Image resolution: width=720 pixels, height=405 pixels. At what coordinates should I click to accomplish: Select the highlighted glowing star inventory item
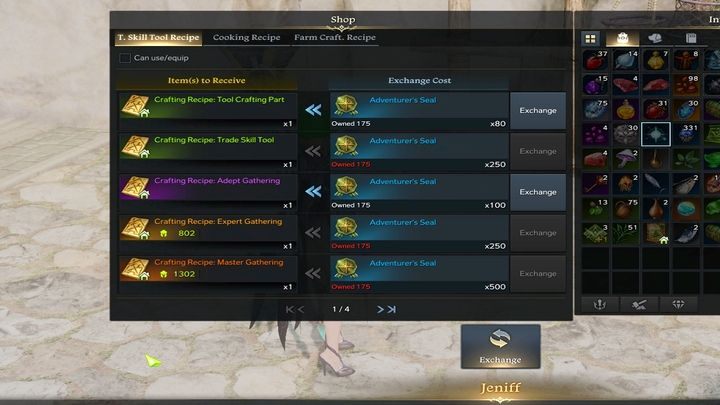[x=656, y=134]
